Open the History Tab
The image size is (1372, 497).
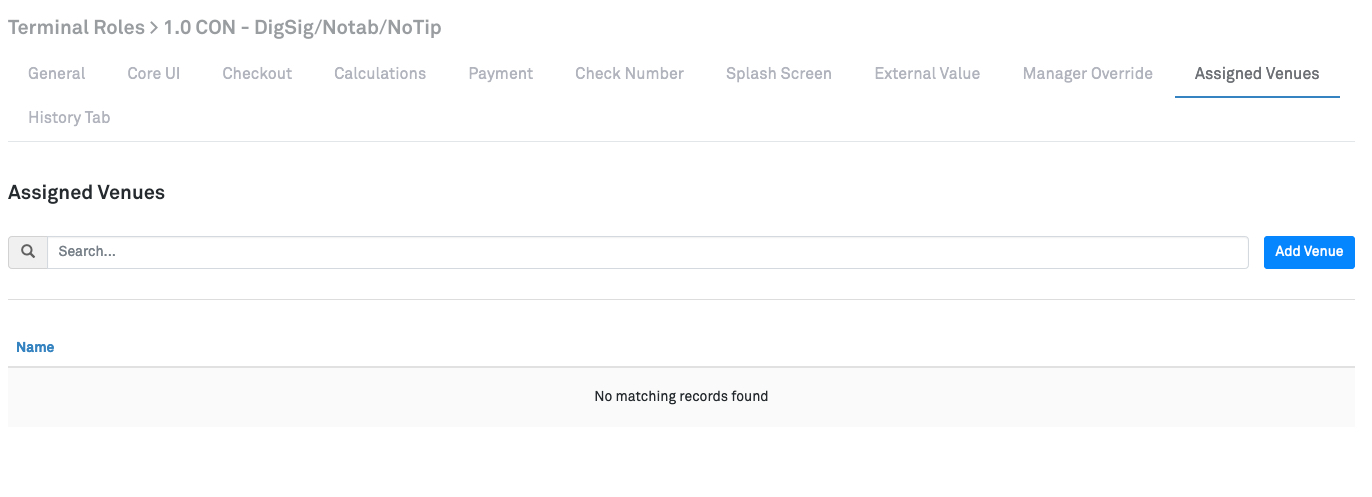pos(69,117)
